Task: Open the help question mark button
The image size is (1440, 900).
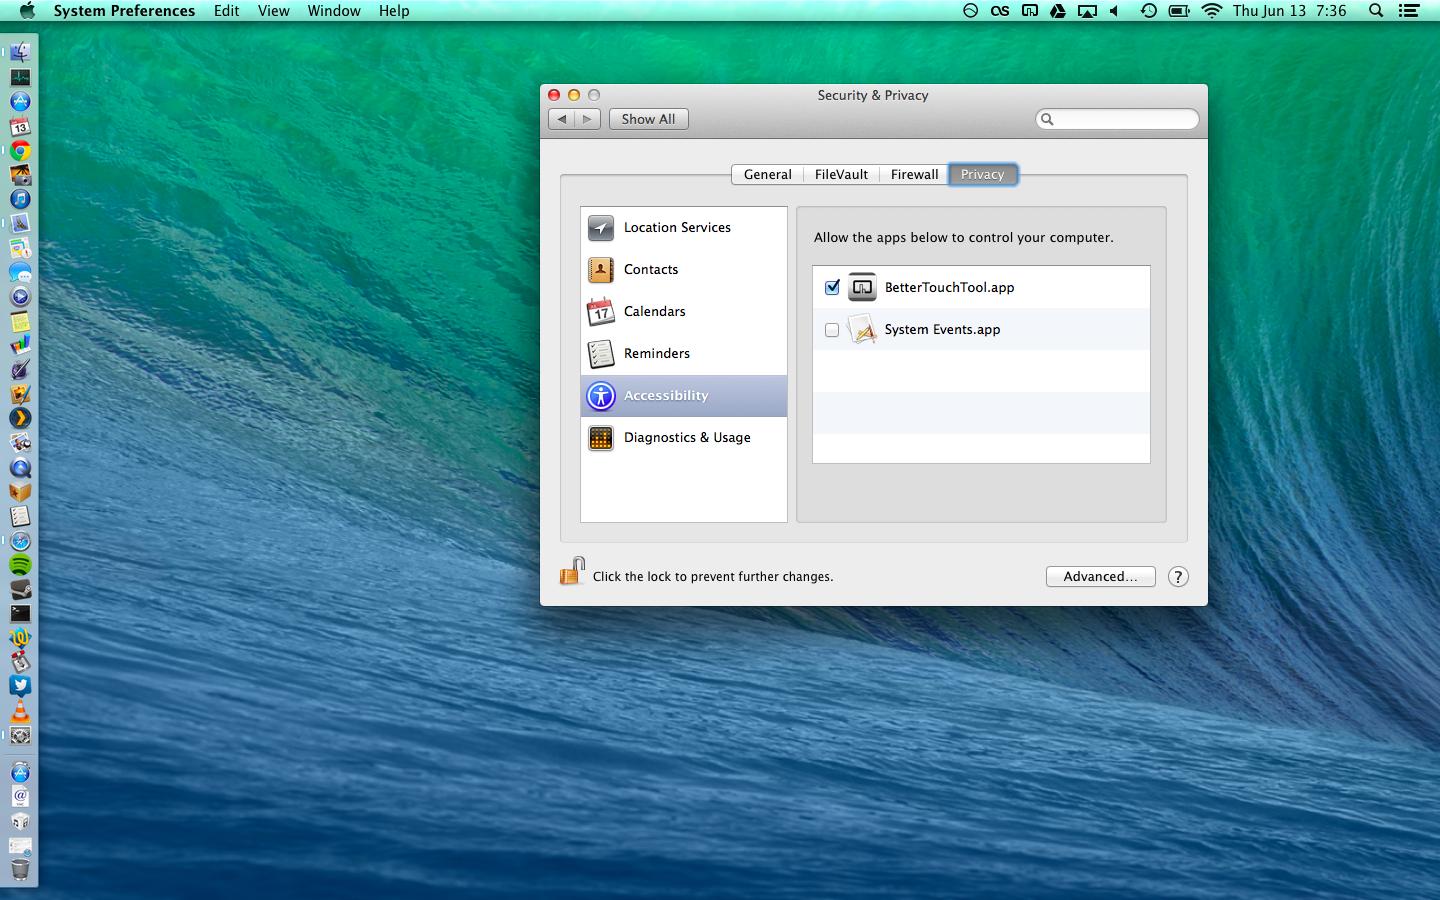Action: point(1178,577)
